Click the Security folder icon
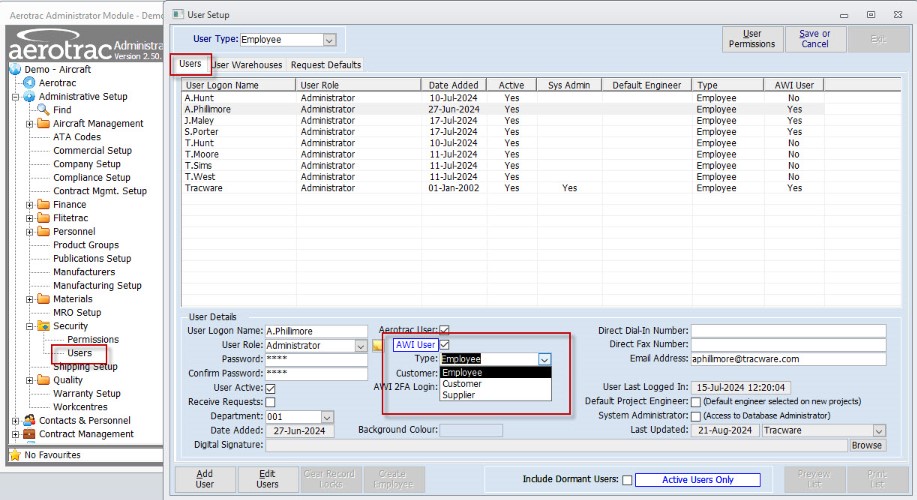The width and height of the screenshot is (917, 500). coord(43,326)
